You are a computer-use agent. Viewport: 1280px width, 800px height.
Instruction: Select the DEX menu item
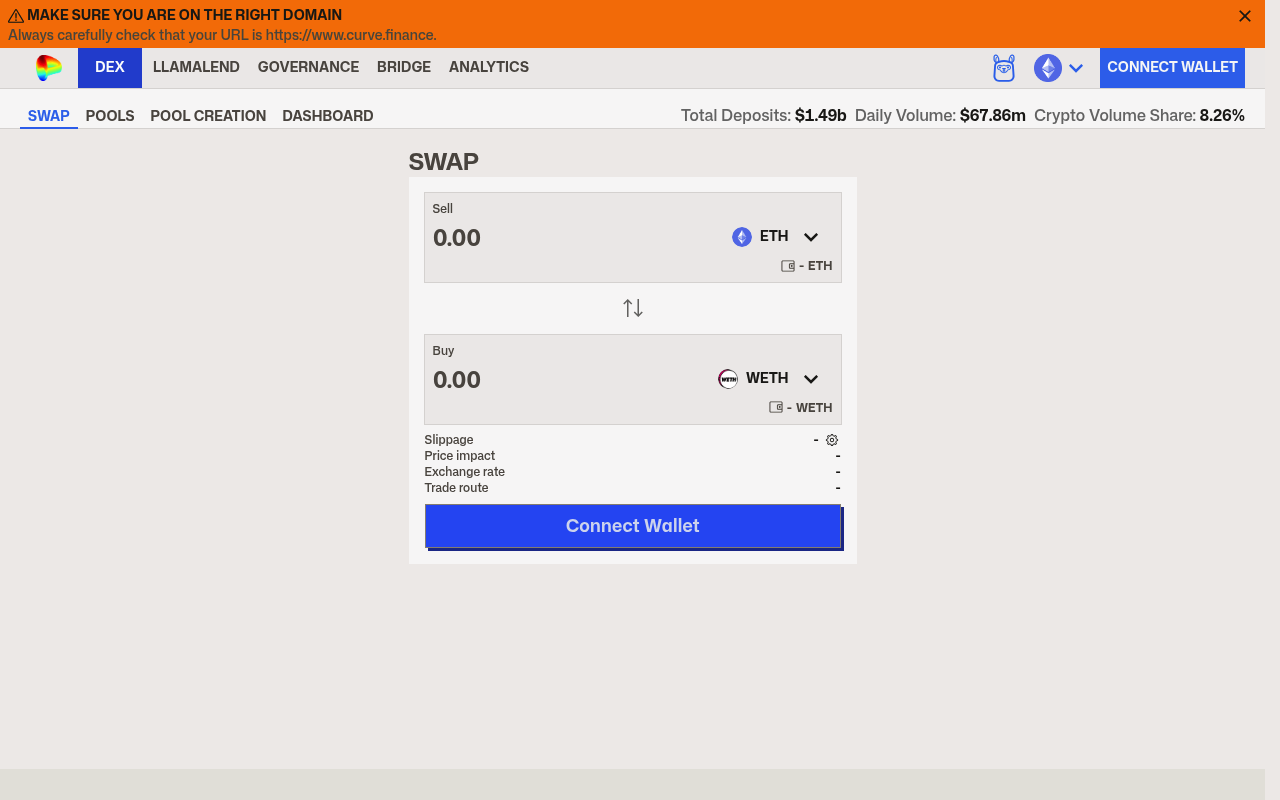pyautogui.click(x=110, y=67)
